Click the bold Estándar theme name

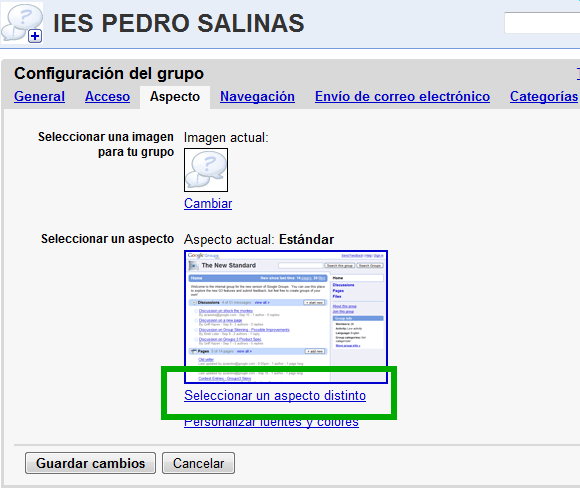(307, 239)
